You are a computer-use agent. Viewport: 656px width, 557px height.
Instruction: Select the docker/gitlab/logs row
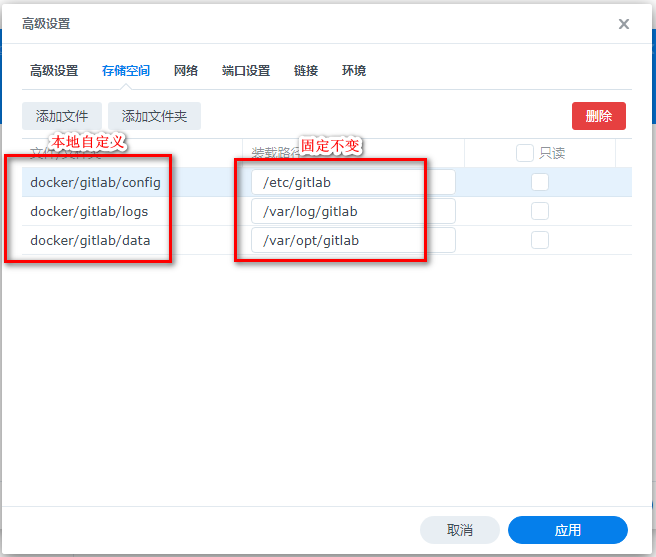[327, 211]
